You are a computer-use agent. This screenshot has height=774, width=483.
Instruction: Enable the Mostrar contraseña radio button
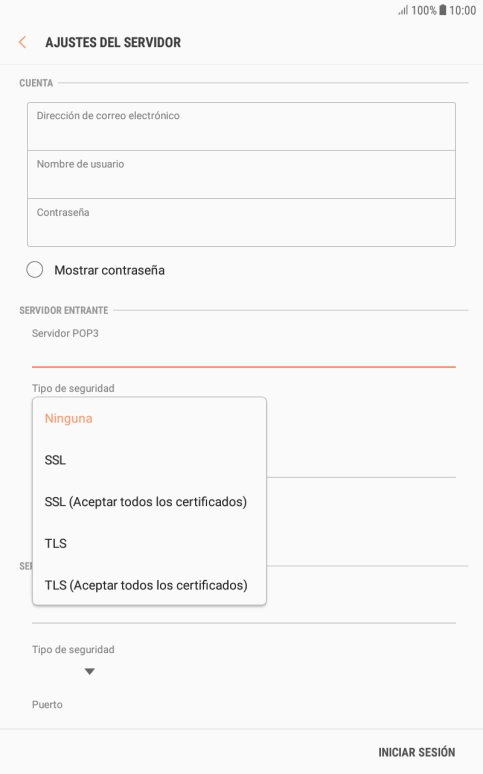point(35,270)
